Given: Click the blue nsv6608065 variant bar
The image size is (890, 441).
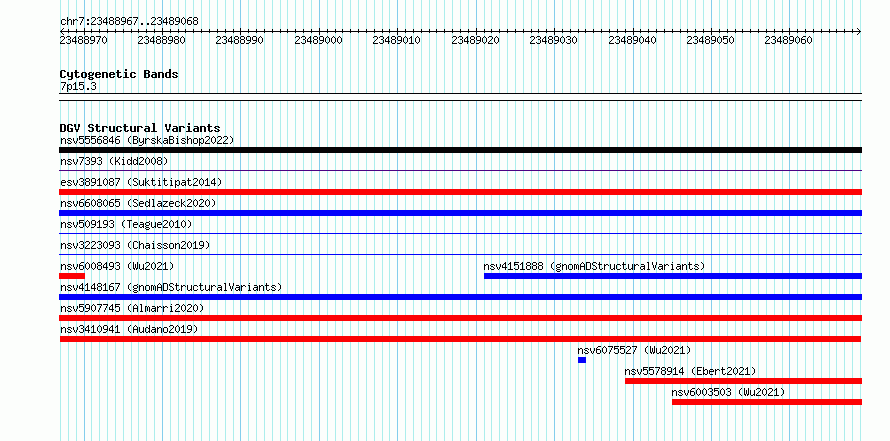Looking at the screenshot, I should point(460,213).
